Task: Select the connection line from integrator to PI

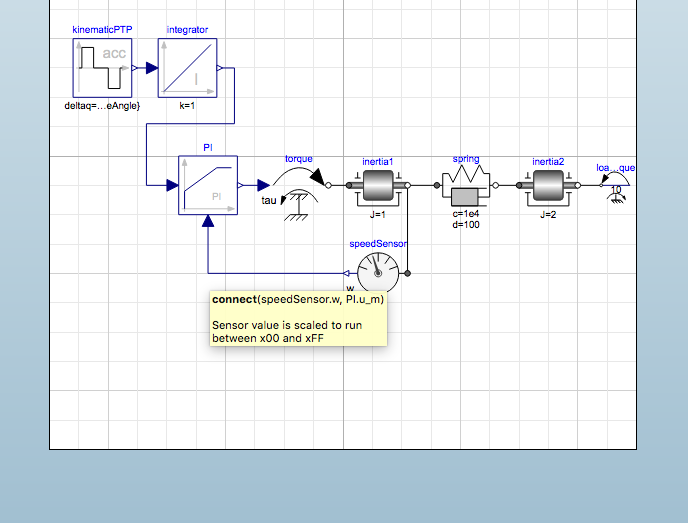Action: [x=190, y=124]
